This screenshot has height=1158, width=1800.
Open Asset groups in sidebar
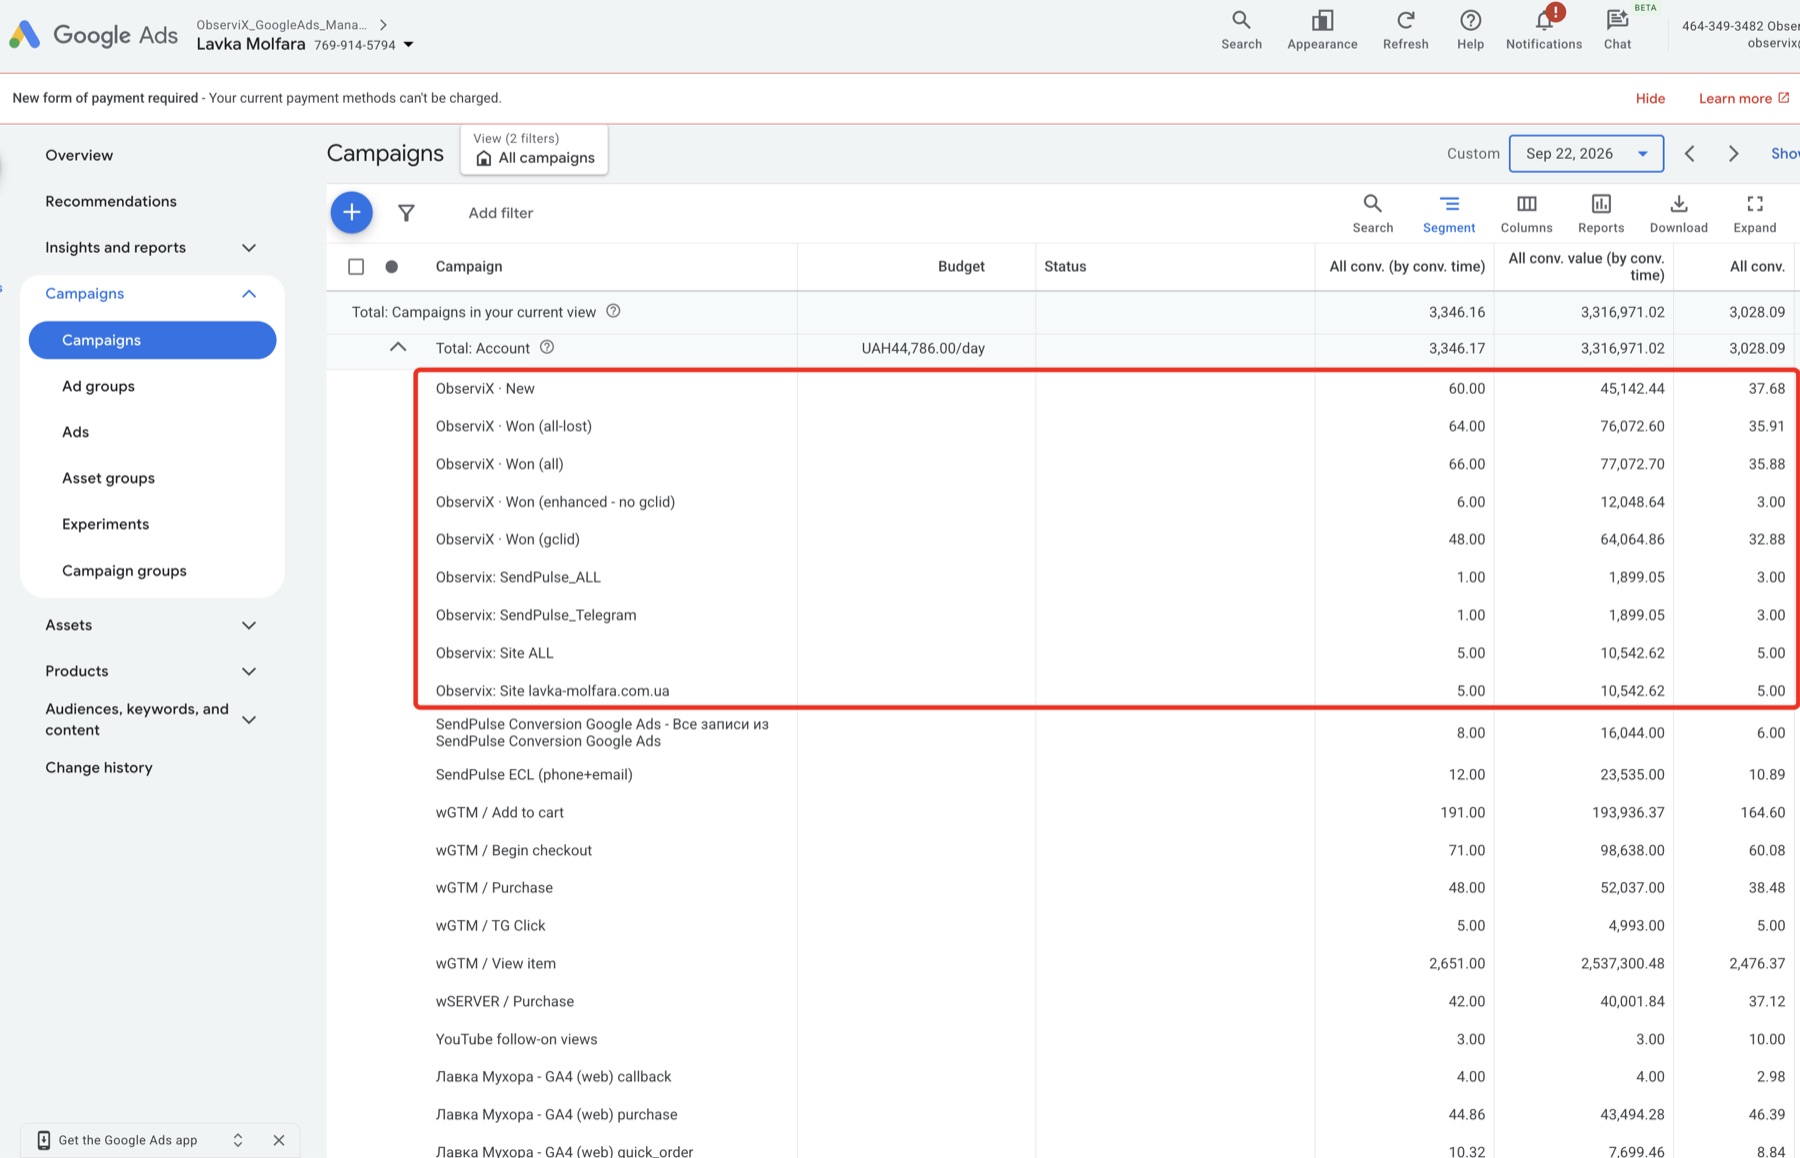click(108, 478)
